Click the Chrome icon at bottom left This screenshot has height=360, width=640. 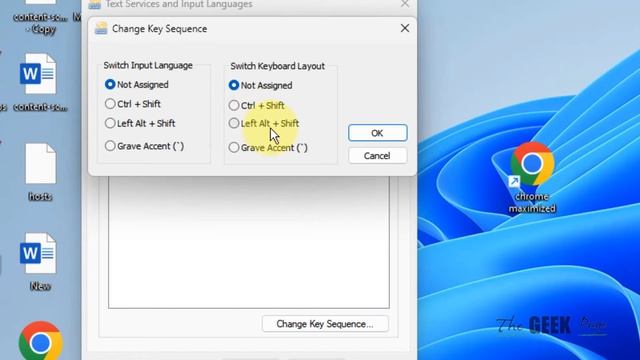(40, 341)
